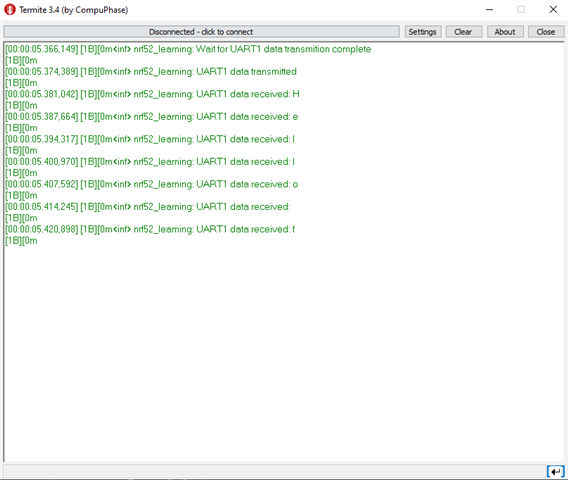Close window using title bar X
Viewport: 568px width, 480px height.
click(553, 10)
